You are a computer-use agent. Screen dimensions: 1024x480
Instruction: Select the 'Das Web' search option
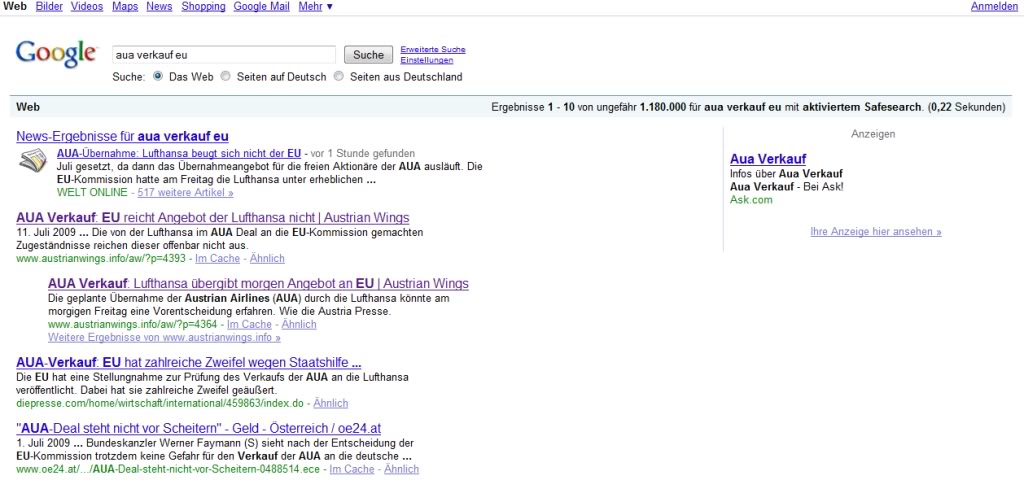pyautogui.click(x=157, y=76)
